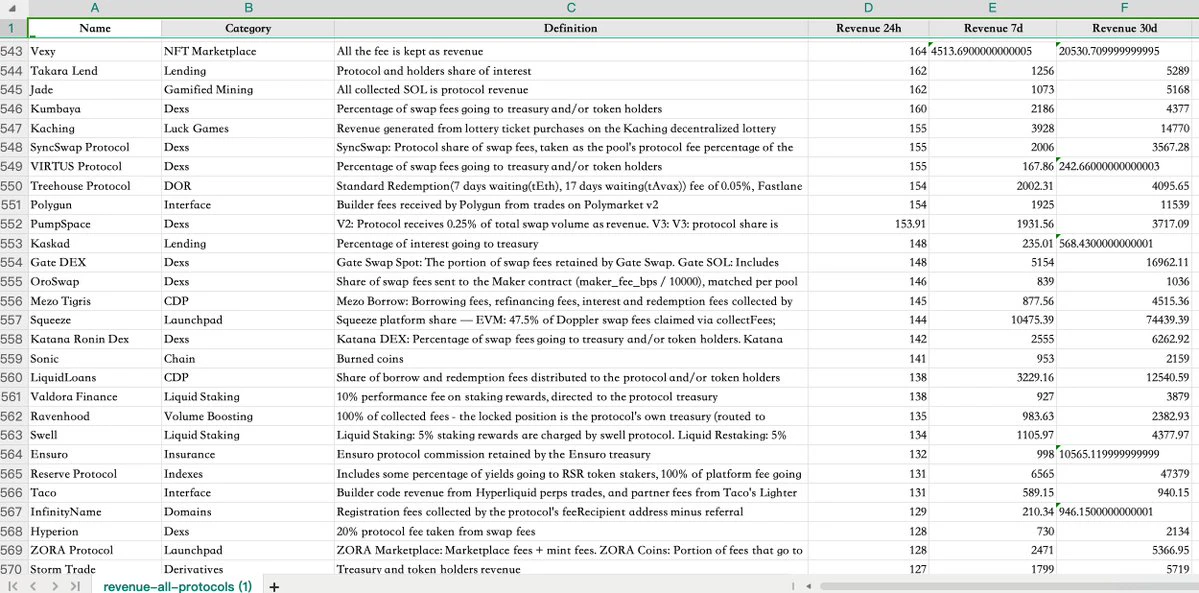Click the select-all corner triangle
The height and width of the screenshot is (593, 1199).
pyautogui.click(x=13, y=8)
